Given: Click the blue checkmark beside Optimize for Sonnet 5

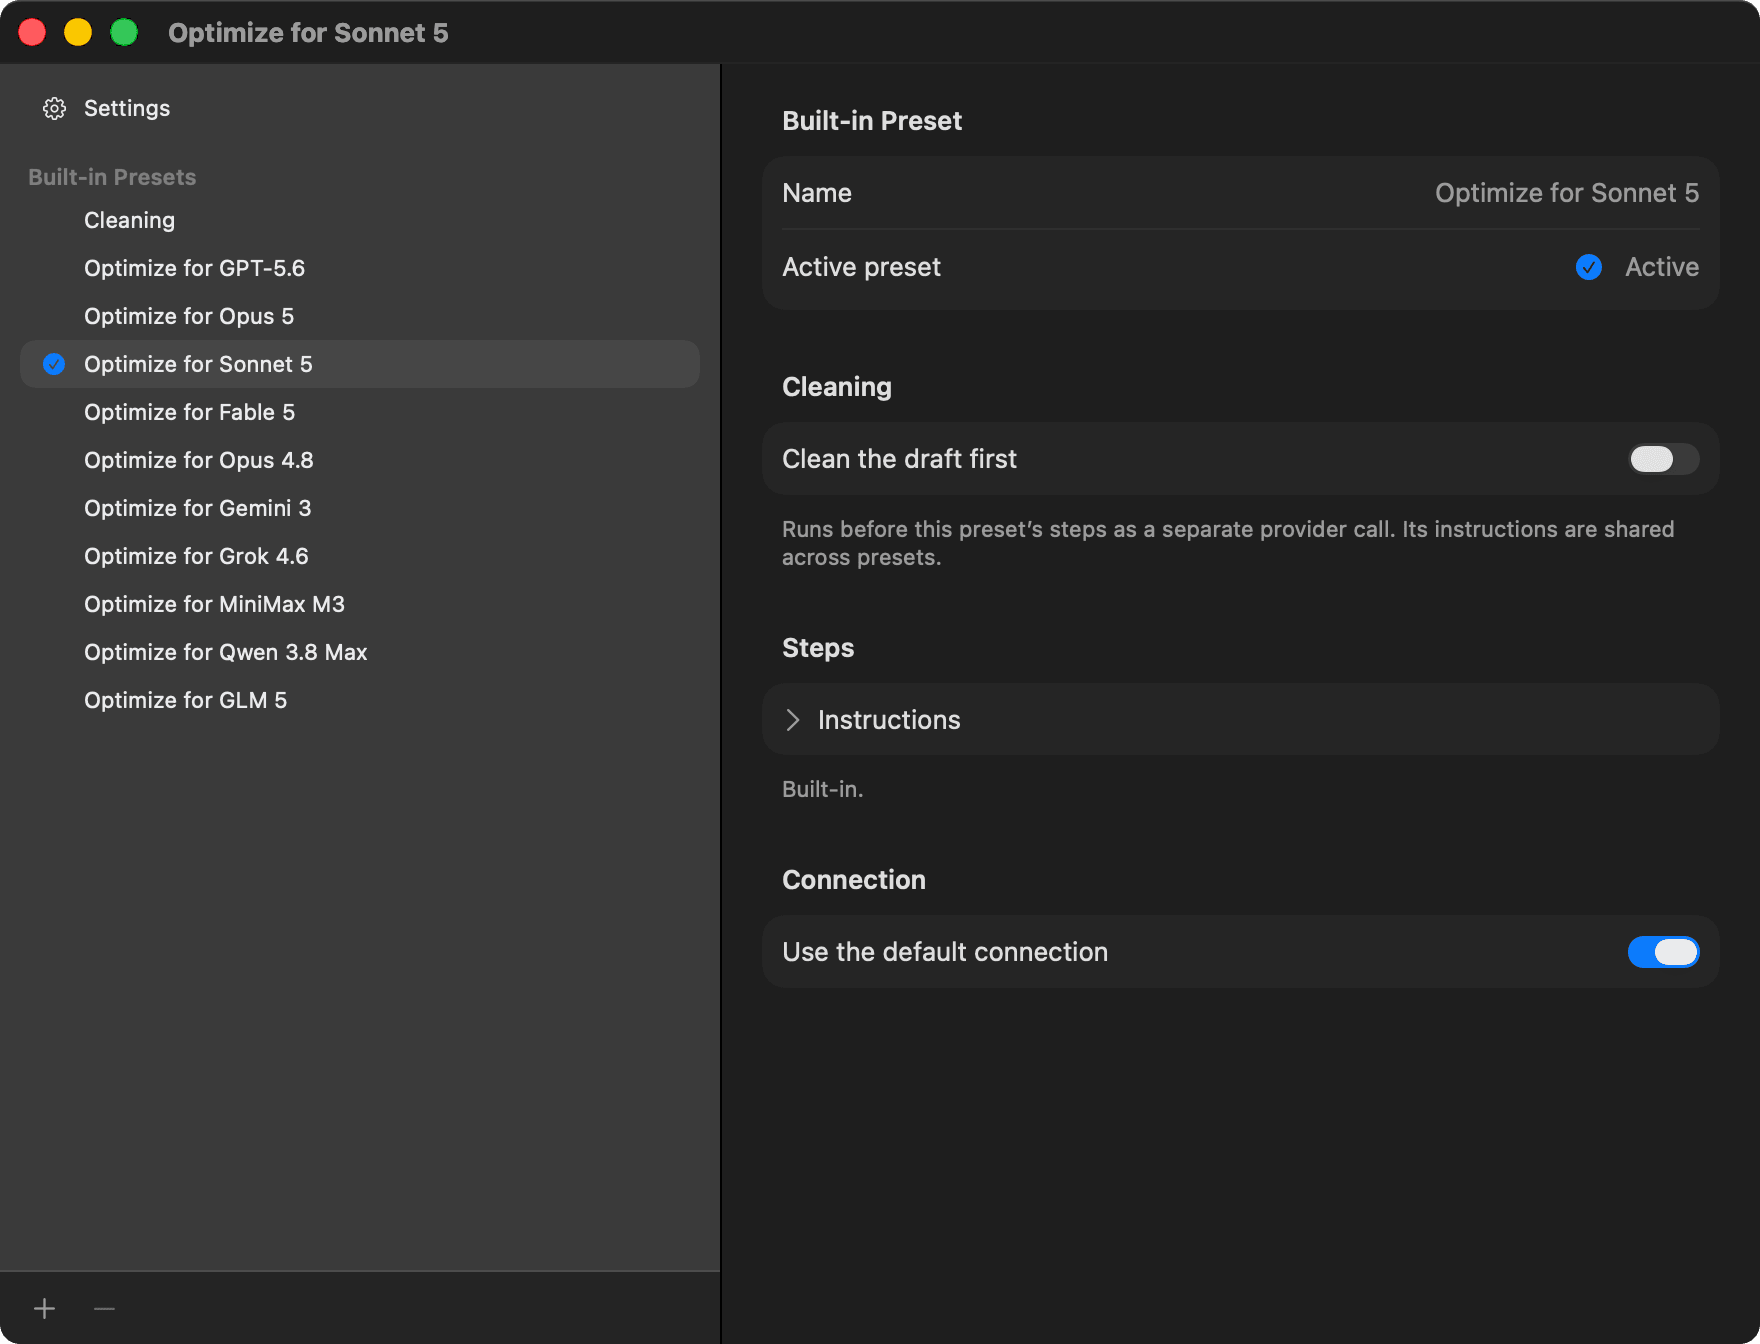Looking at the screenshot, I should point(54,364).
